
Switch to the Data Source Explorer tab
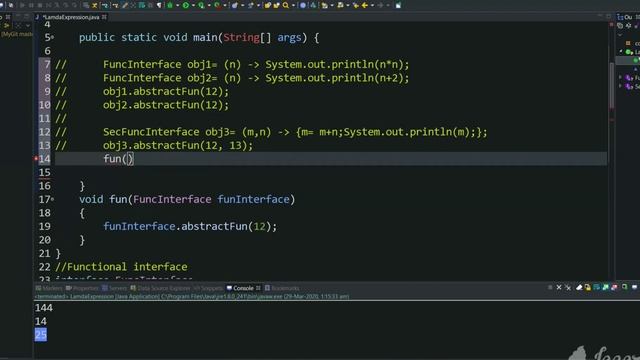tap(160, 288)
